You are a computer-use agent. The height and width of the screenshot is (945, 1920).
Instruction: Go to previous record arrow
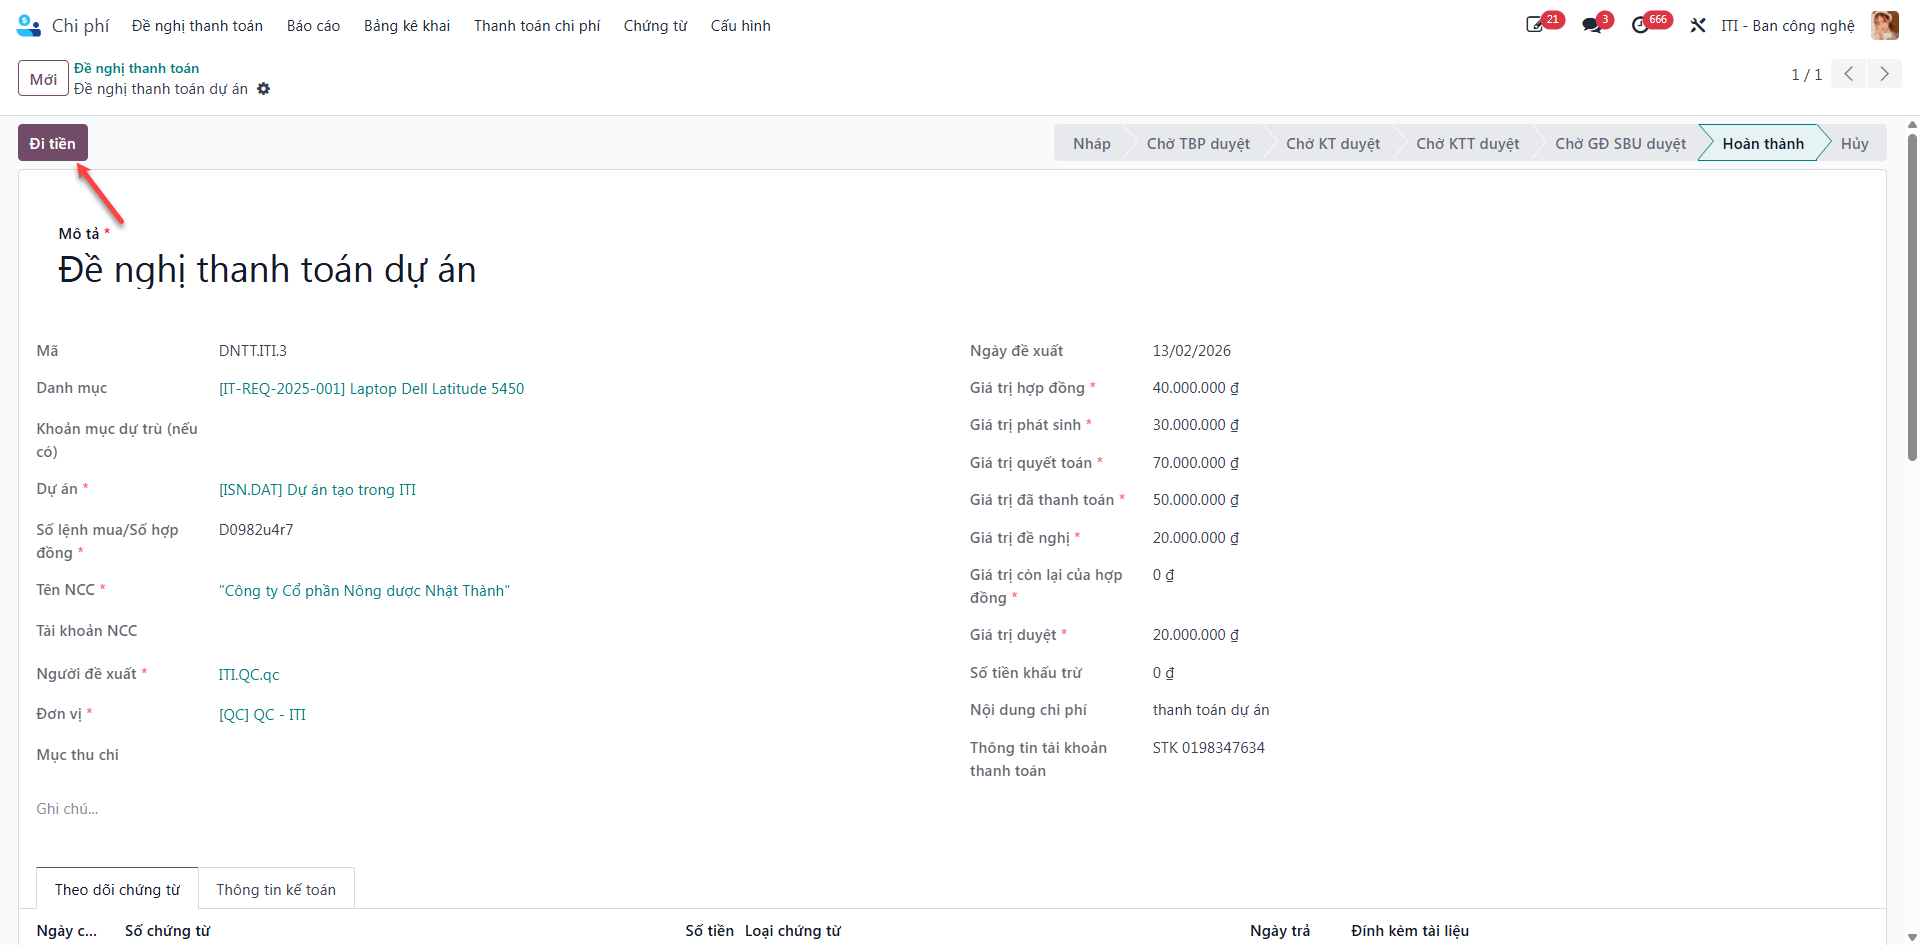coord(1849,74)
